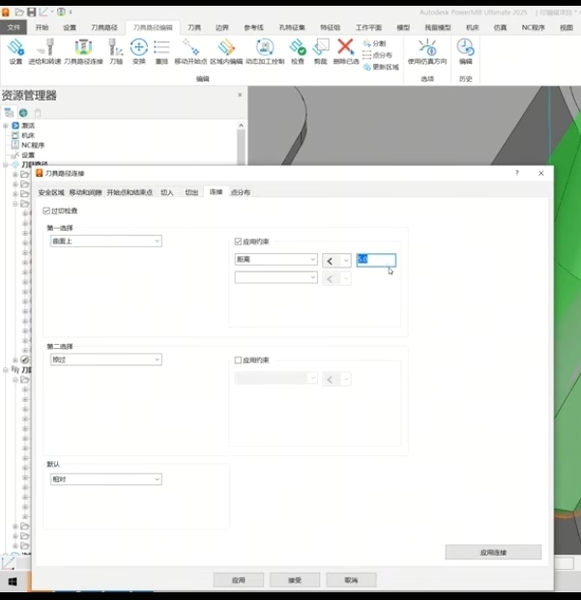Open the Windows Start menu
The width and height of the screenshot is (581, 600).
point(12,582)
